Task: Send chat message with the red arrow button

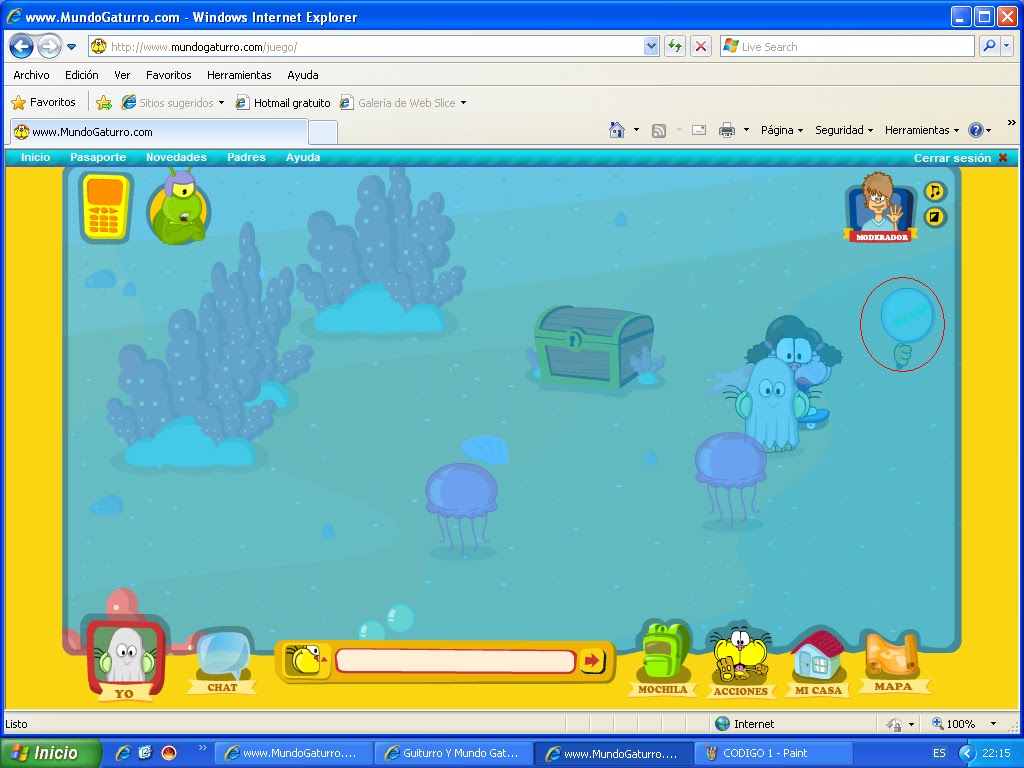Action: point(593,661)
